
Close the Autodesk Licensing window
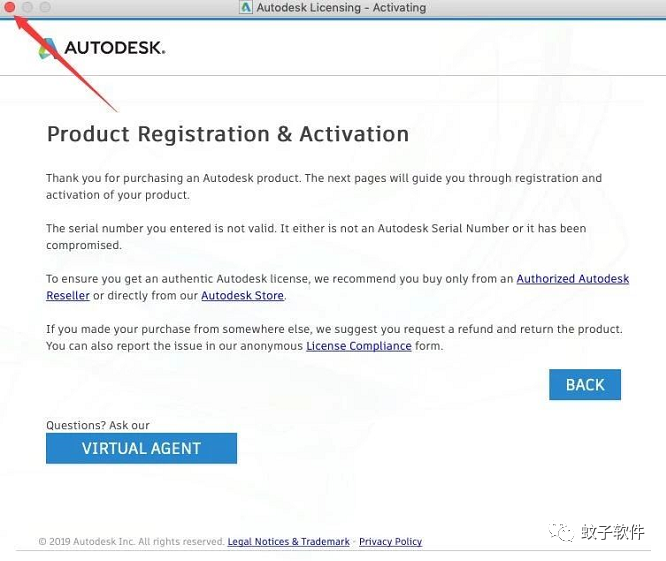pos(9,7)
